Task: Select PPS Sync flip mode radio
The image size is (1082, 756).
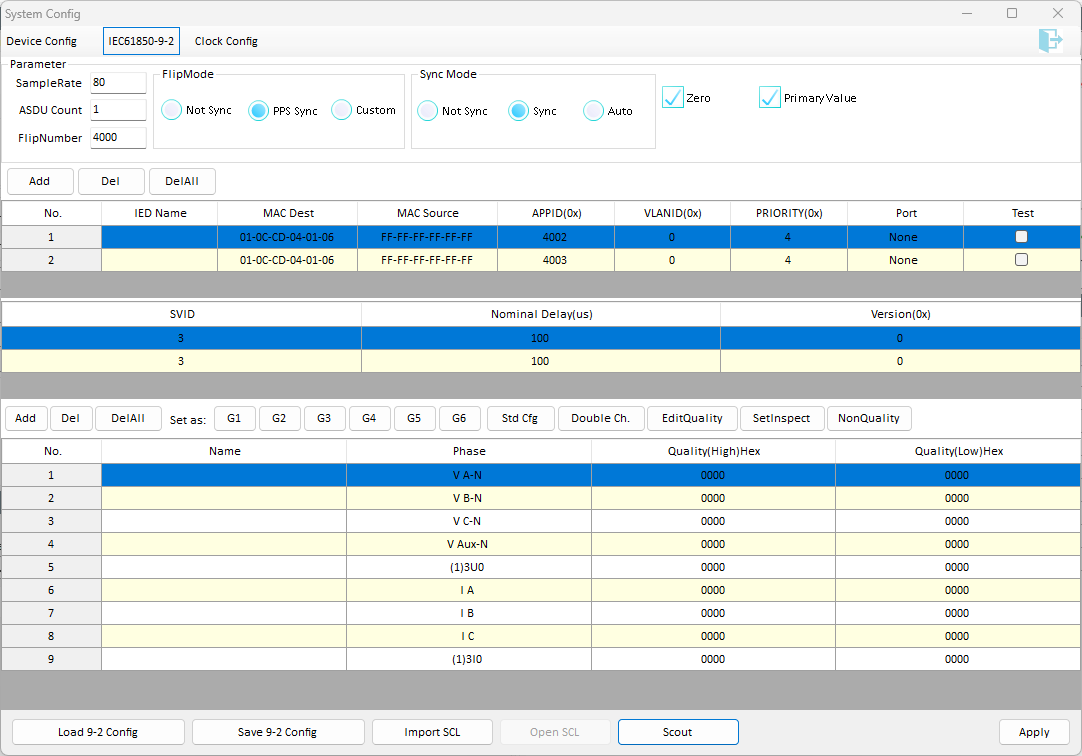Action: pyautogui.click(x=258, y=110)
